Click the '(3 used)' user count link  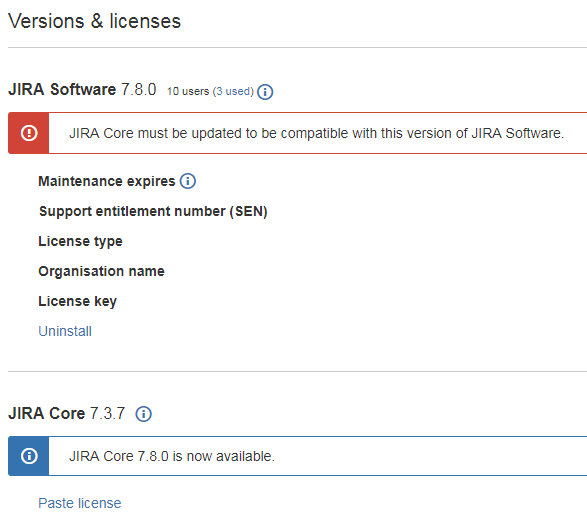(233, 91)
